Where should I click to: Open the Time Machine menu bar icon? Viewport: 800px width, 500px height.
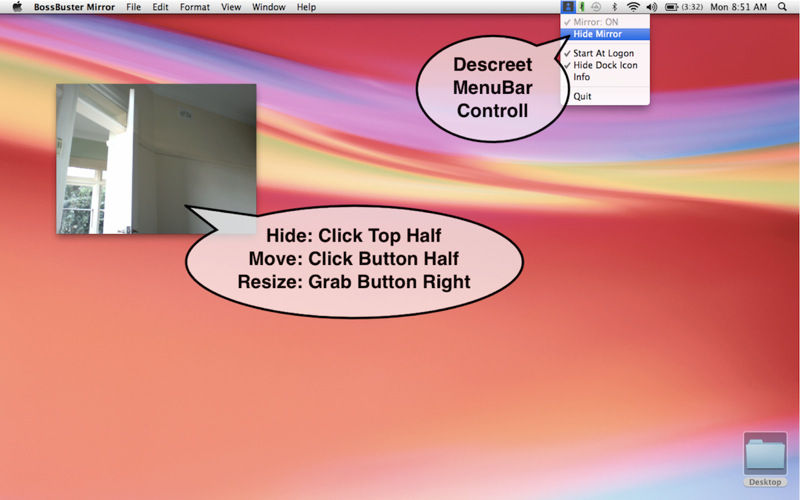pos(596,7)
